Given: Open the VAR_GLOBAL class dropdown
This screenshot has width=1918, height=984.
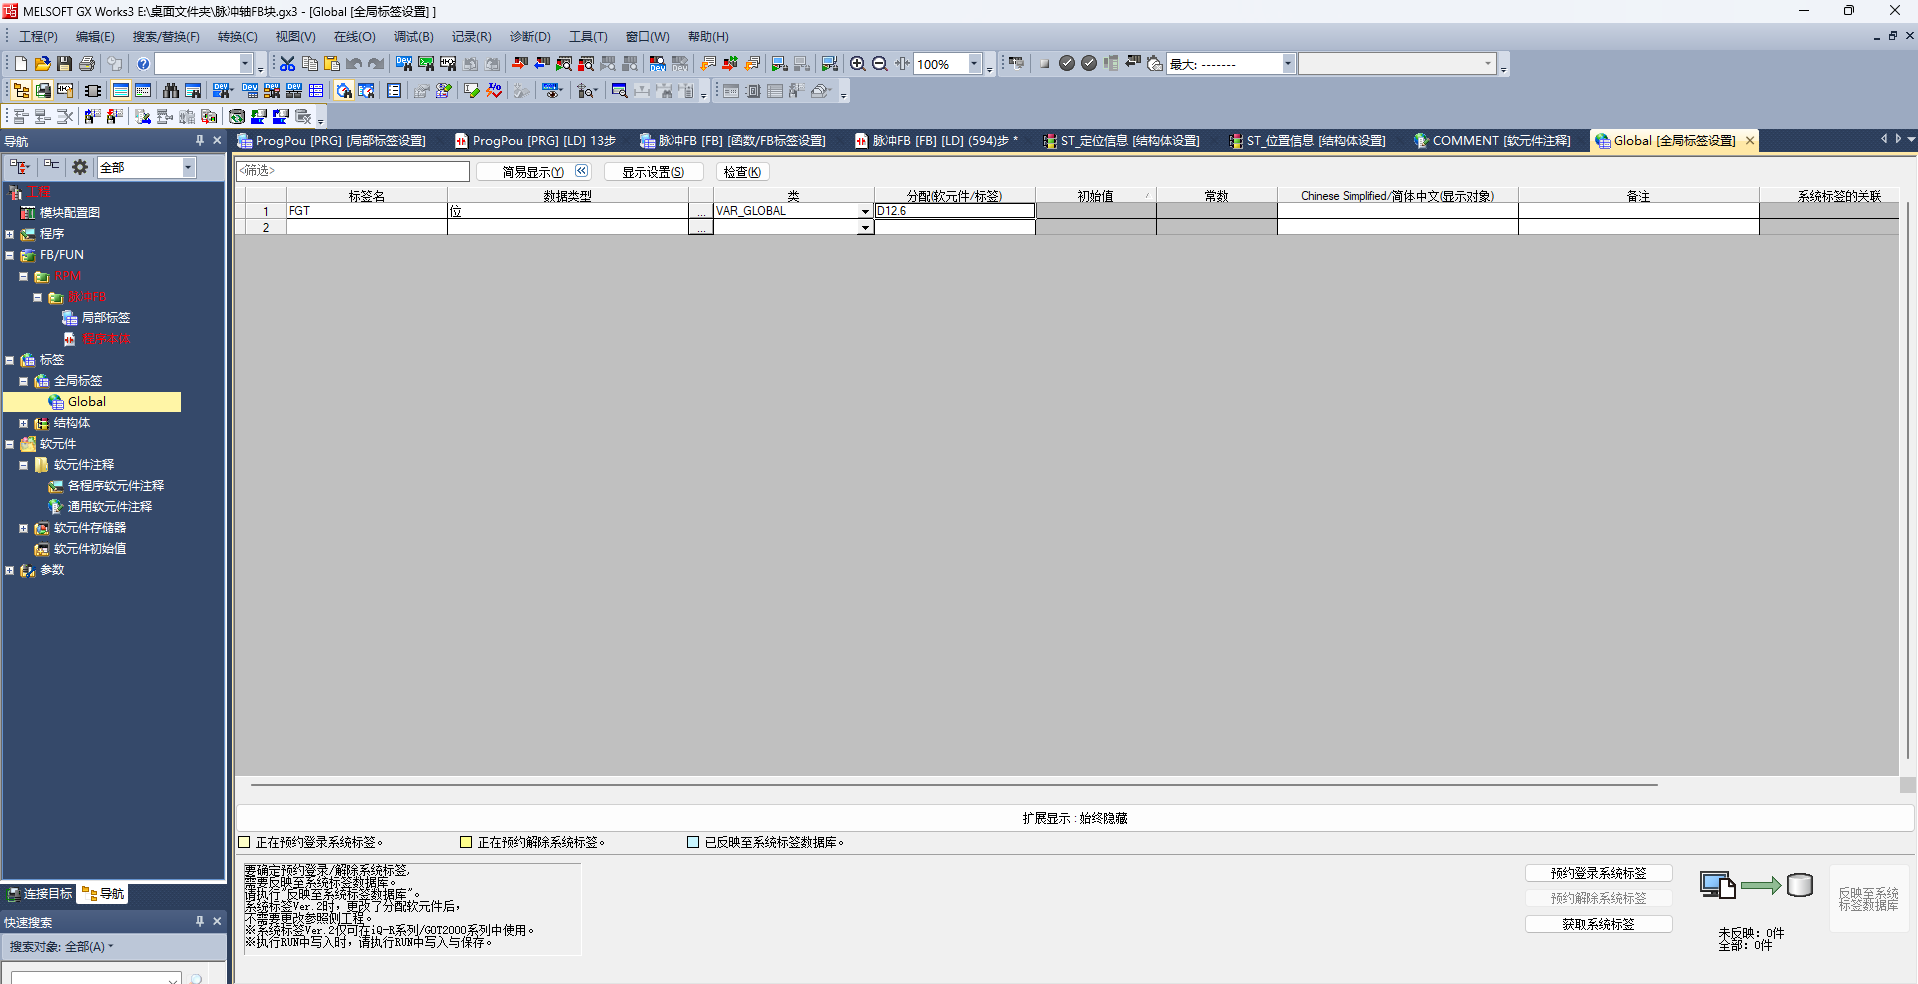Looking at the screenshot, I should (865, 211).
